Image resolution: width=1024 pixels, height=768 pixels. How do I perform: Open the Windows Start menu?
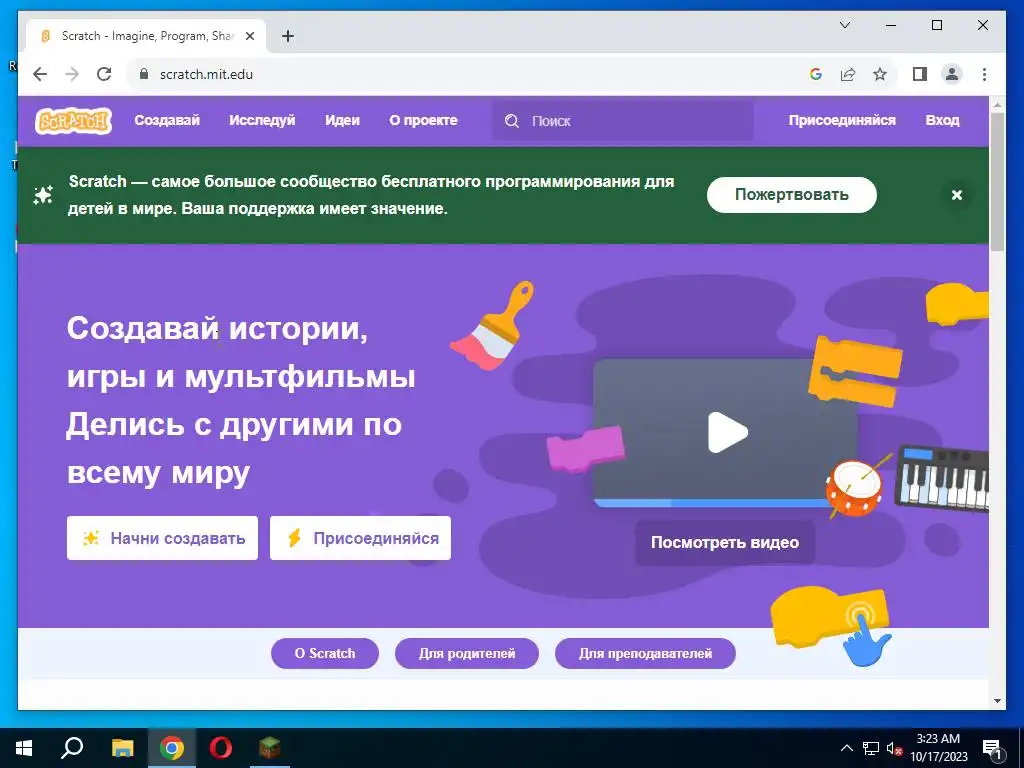24,748
